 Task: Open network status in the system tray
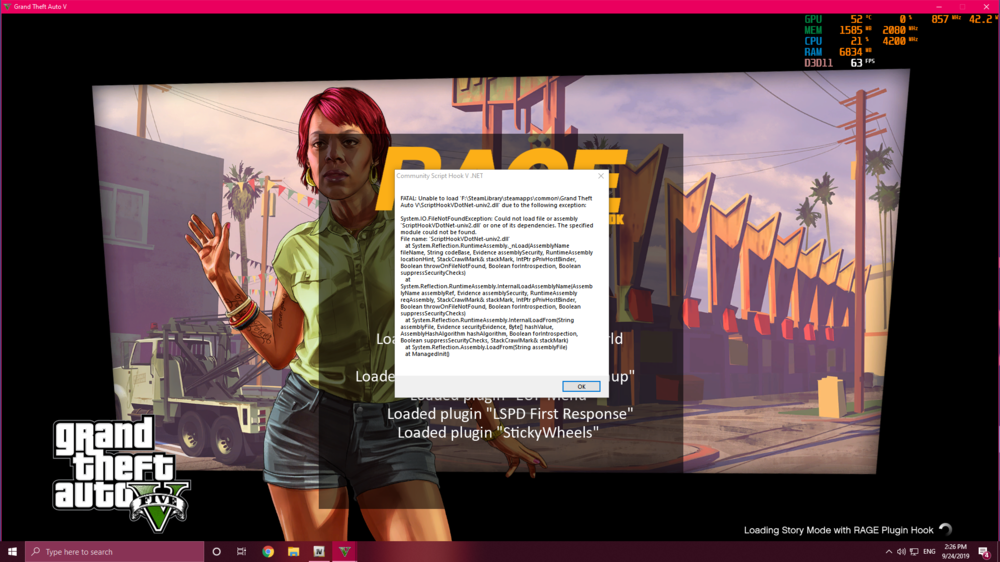(914, 552)
